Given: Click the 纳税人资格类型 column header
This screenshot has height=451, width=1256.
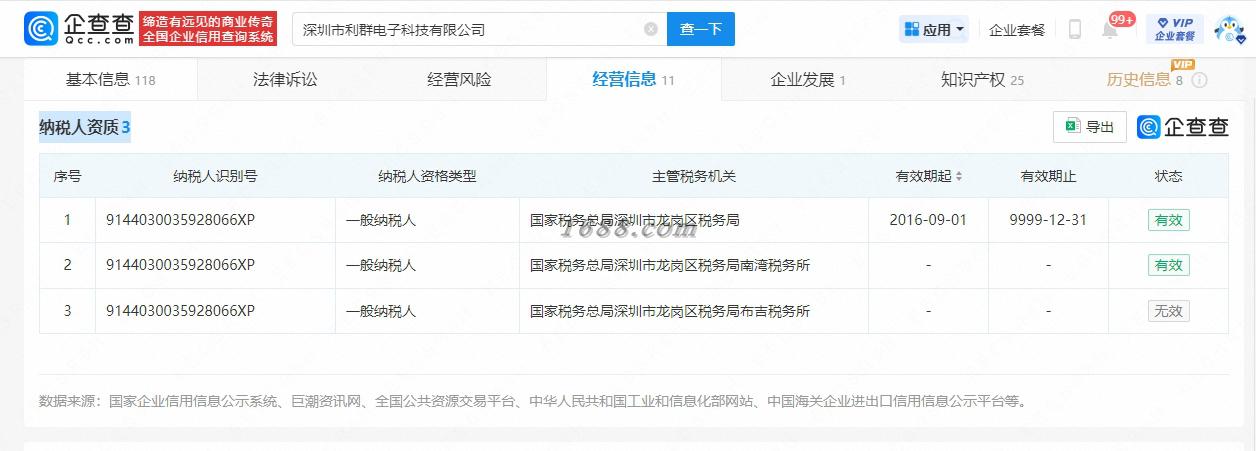Looking at the screenshot, I should (x=427, y=176).
